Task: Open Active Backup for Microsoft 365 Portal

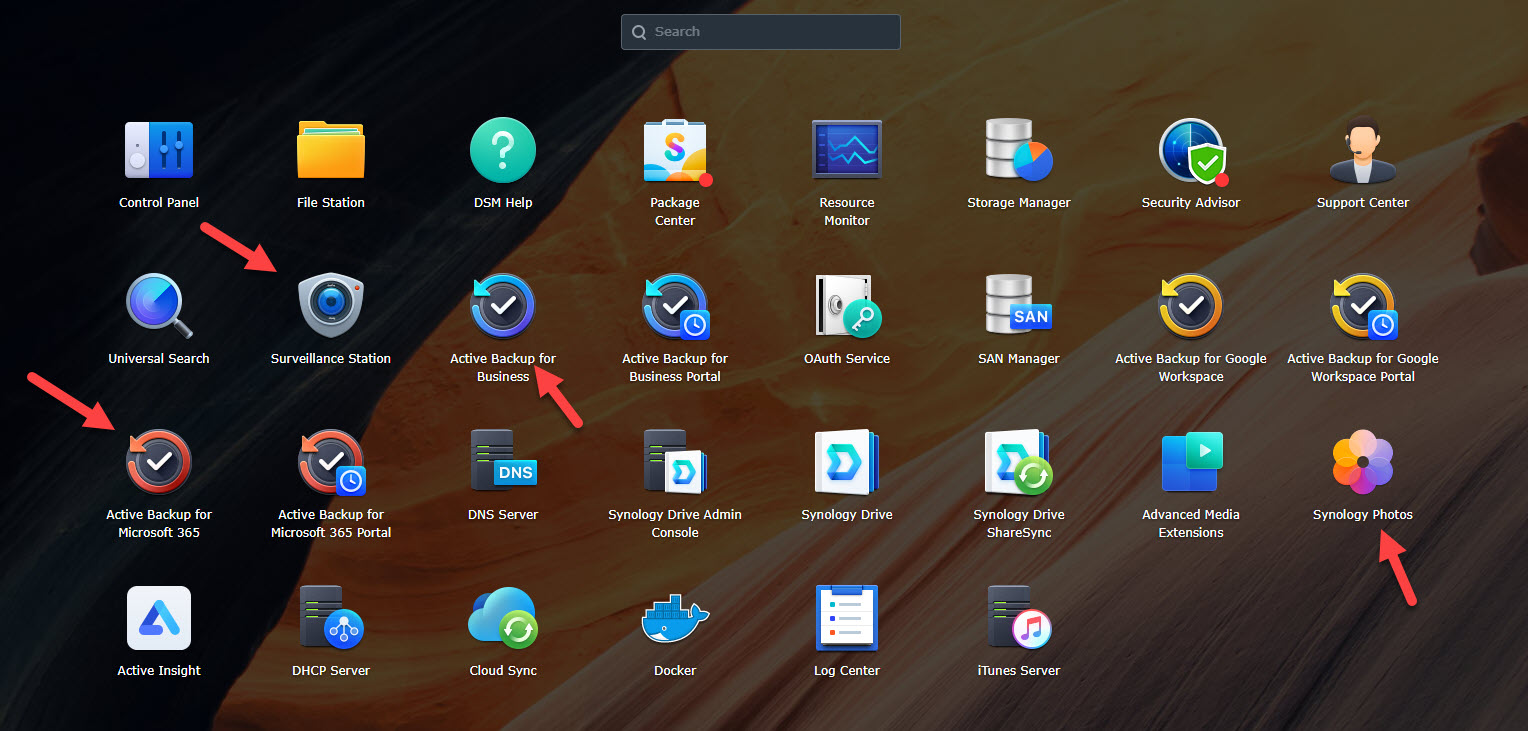Action: (x=331, y=462)
